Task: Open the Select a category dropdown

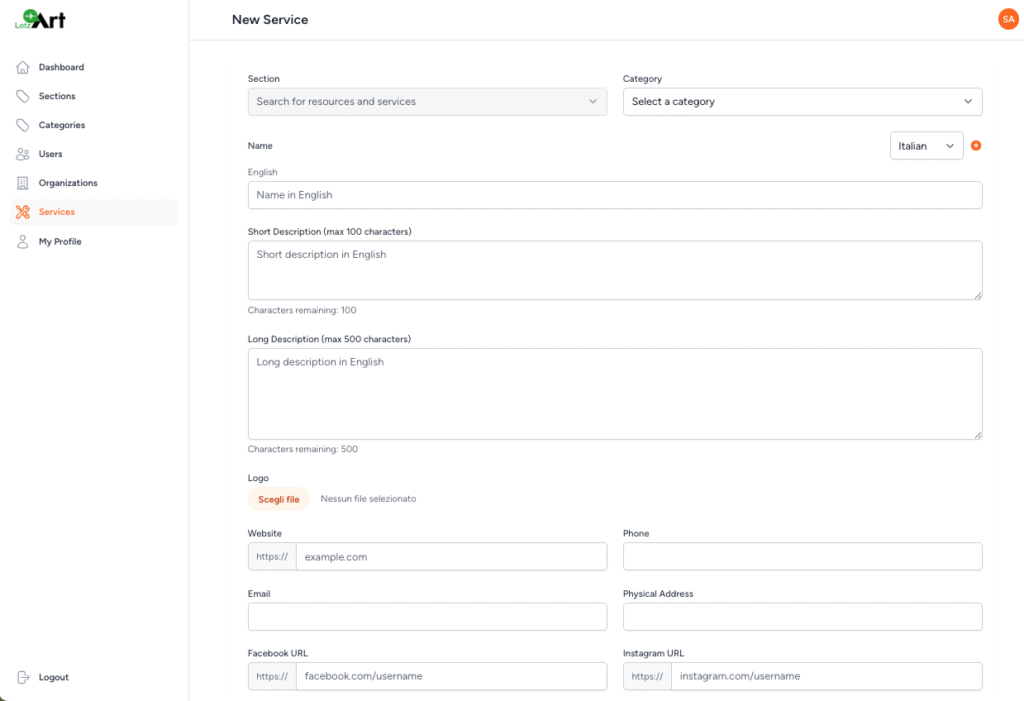Action: click(x=802, y=102)
